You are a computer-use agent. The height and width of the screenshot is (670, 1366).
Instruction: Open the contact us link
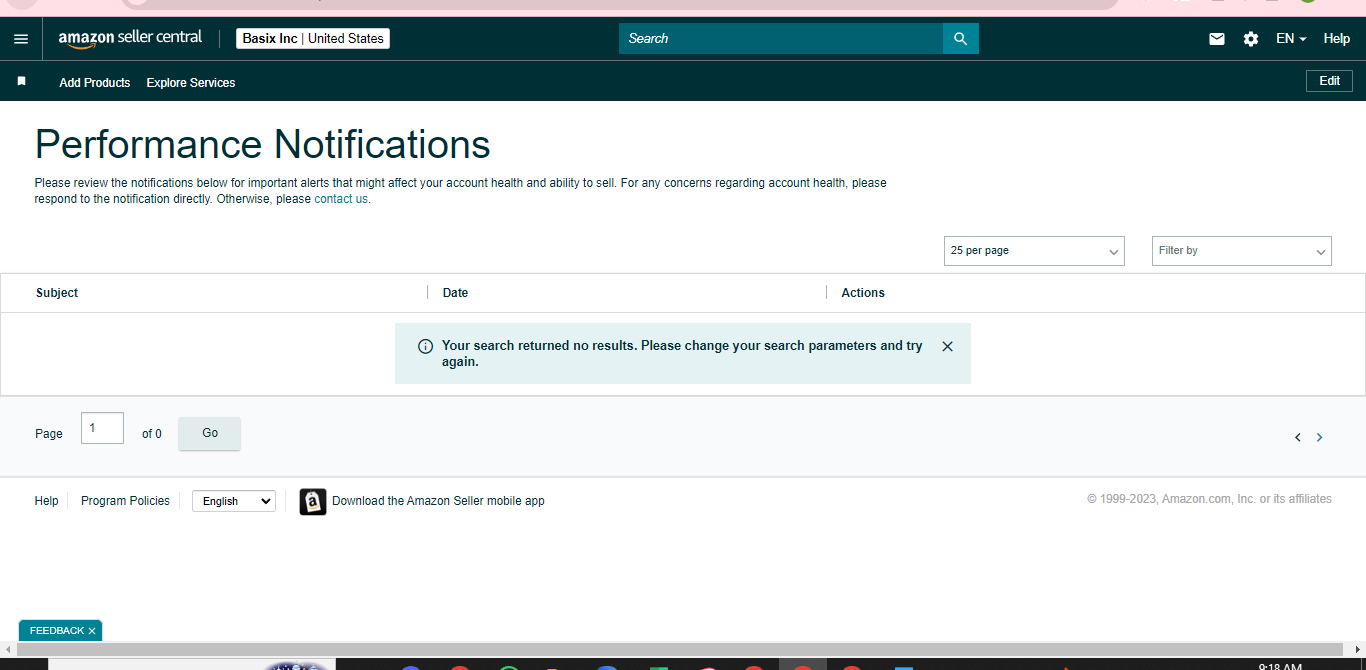(x=341, y=199)
